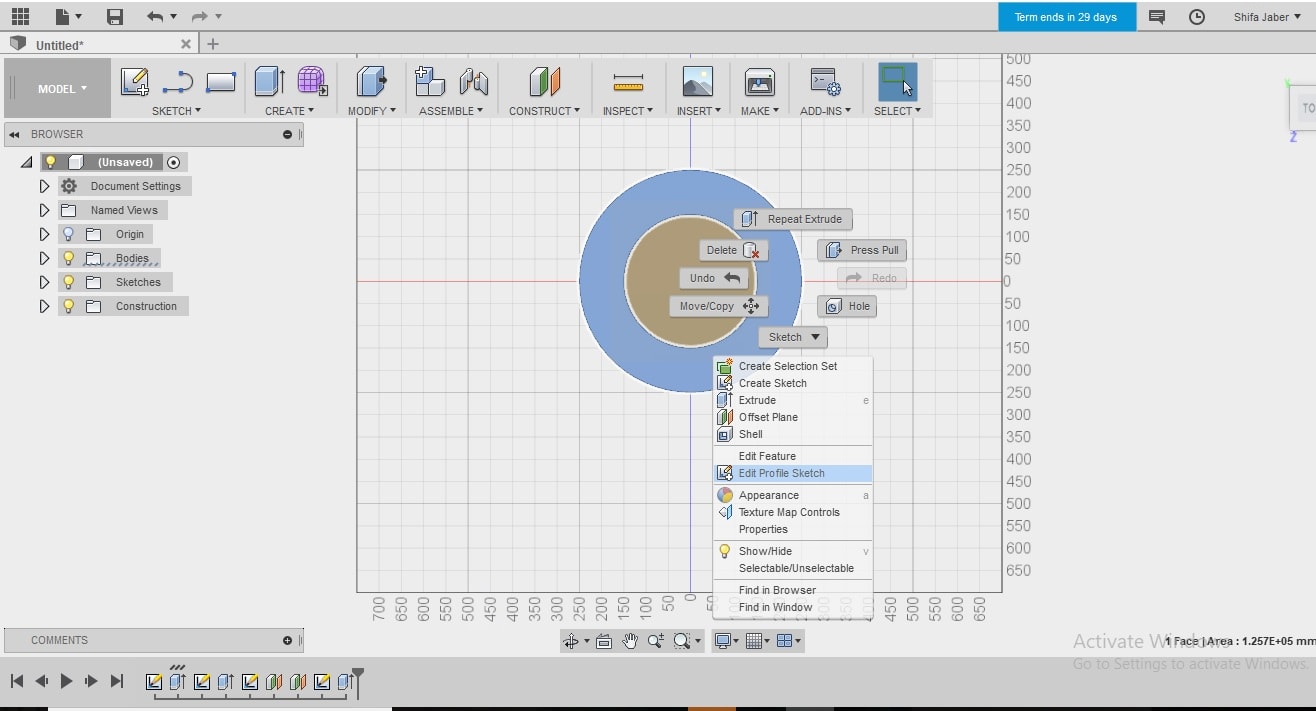The height and width of the screenshot is (711, 1316).
Task: Activate the Pan hand tool
Action: click(630, 641)
